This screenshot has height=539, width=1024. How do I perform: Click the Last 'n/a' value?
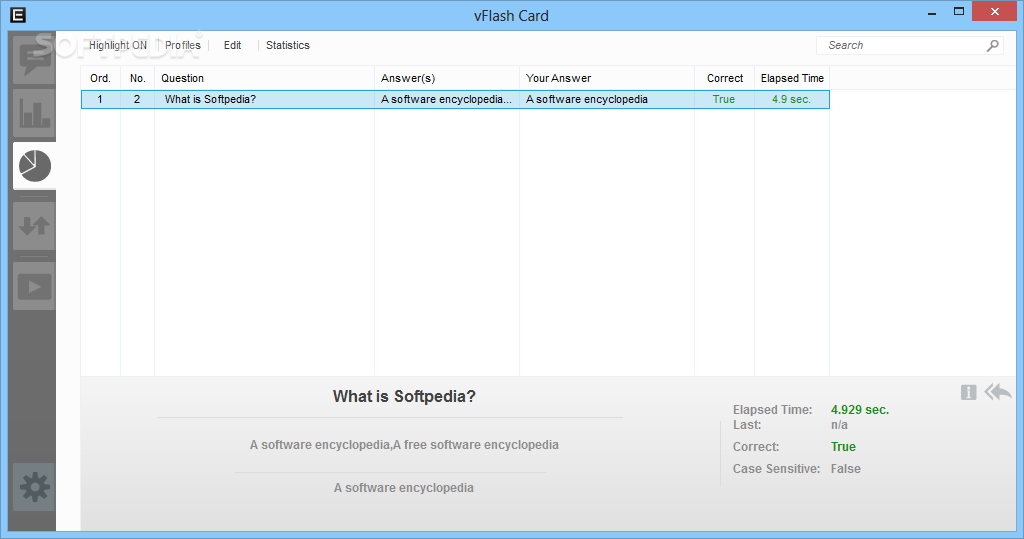pyautogui.click(x=839, y=425)
